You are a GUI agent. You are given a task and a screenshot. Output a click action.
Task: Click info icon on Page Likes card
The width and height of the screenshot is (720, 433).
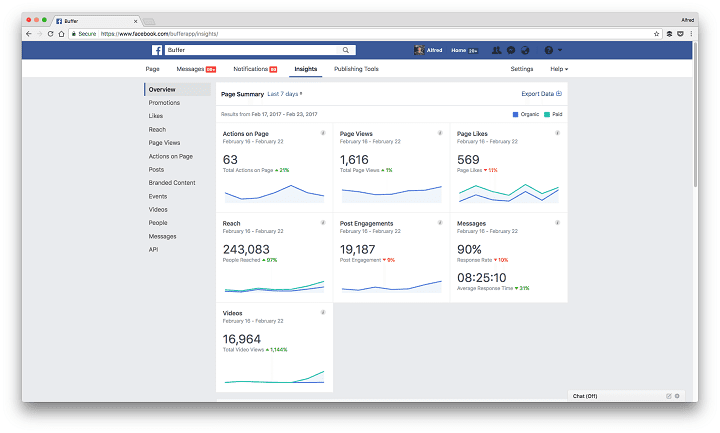tap(557, 133)
